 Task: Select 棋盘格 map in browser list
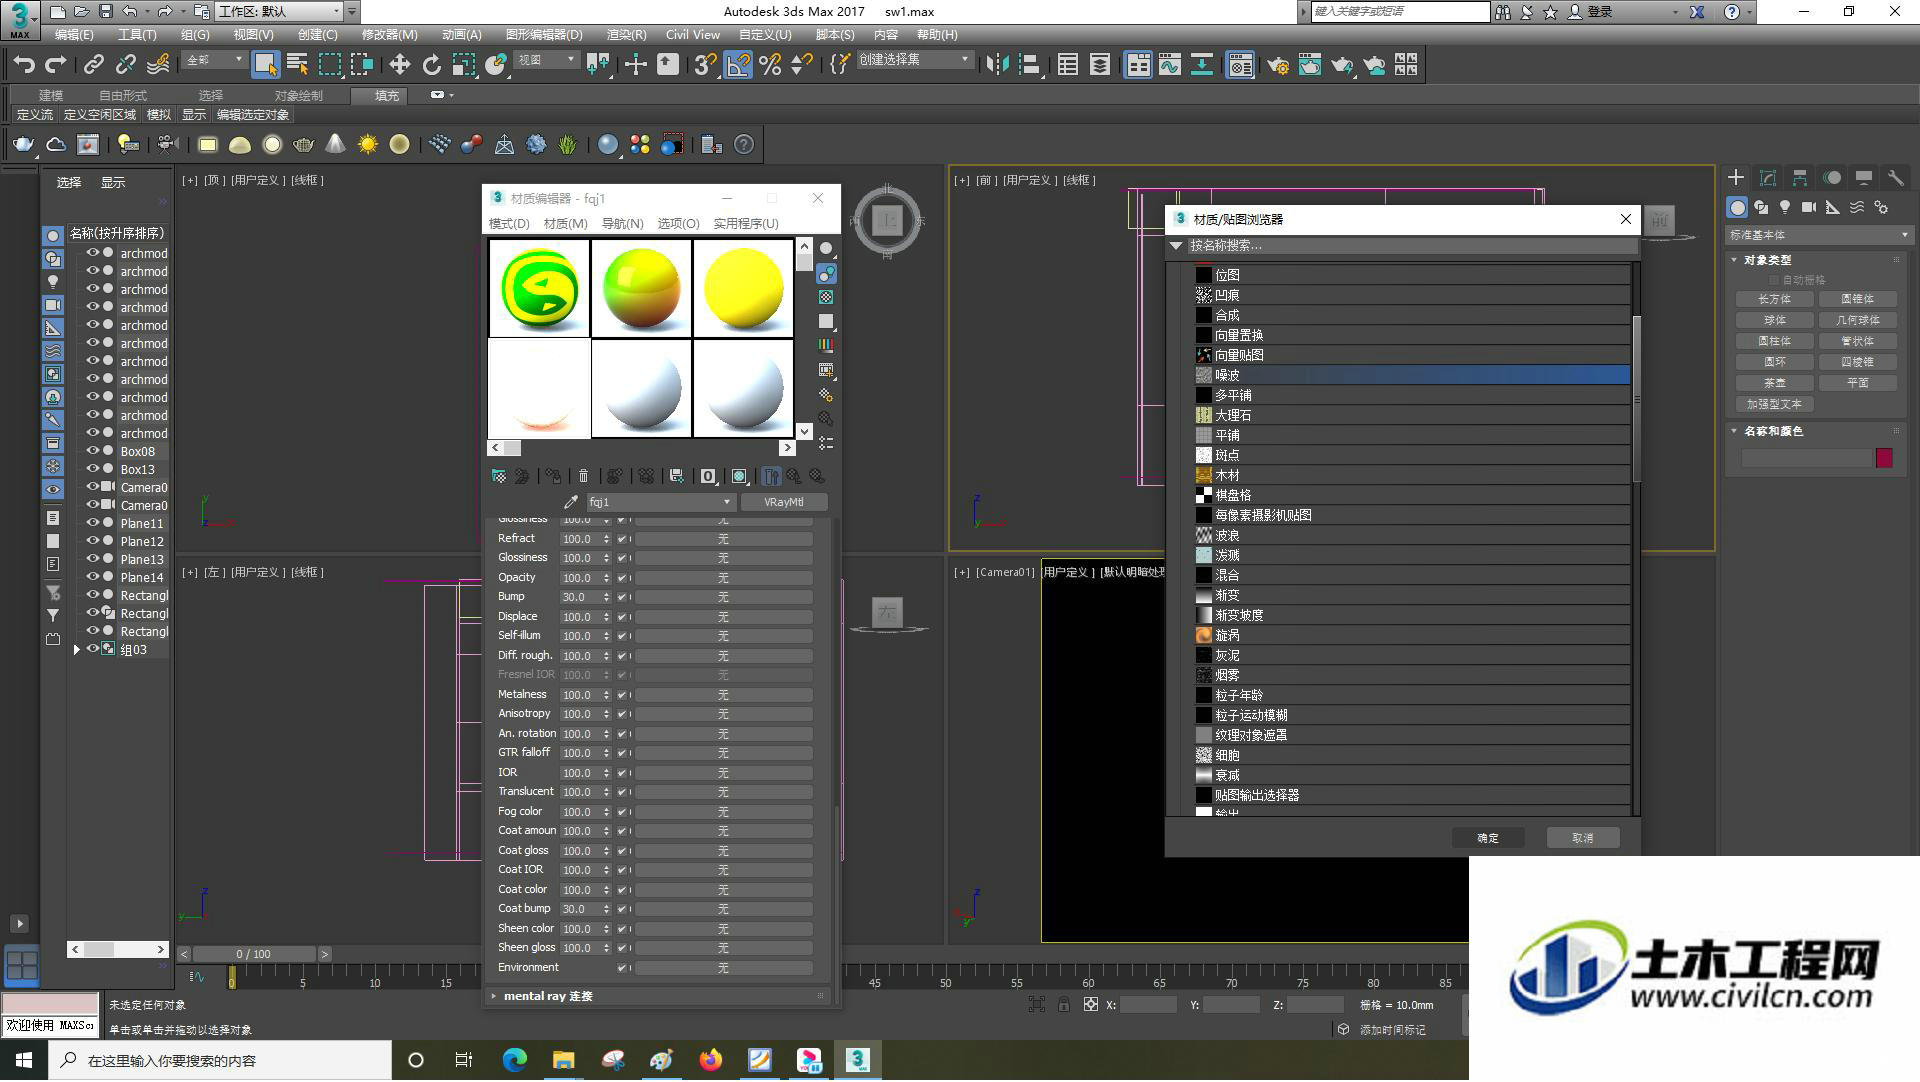(x=1412, y=495)
